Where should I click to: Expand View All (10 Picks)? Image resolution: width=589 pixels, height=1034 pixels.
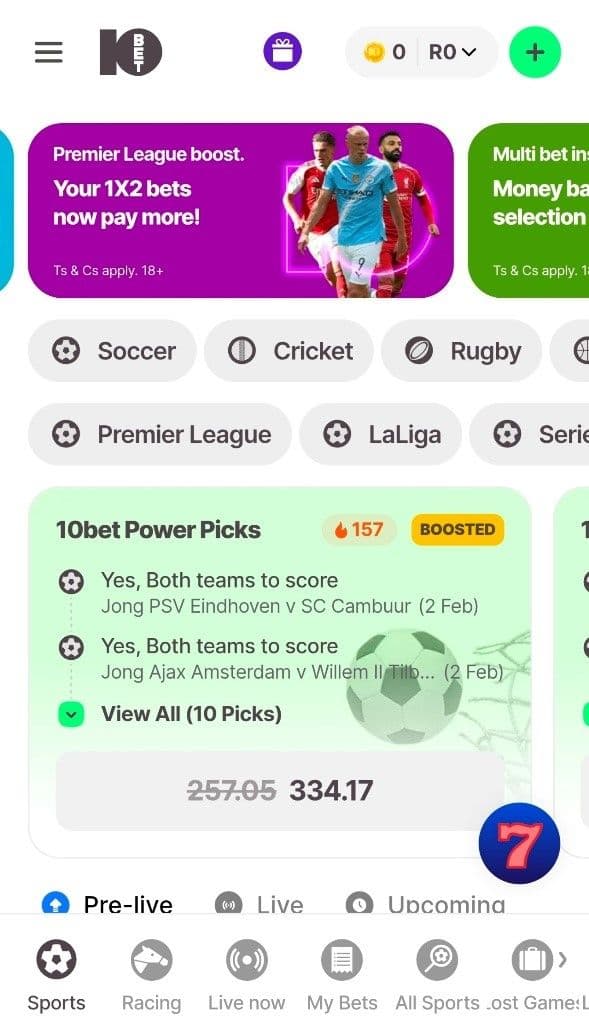click(x=170, y=714)
